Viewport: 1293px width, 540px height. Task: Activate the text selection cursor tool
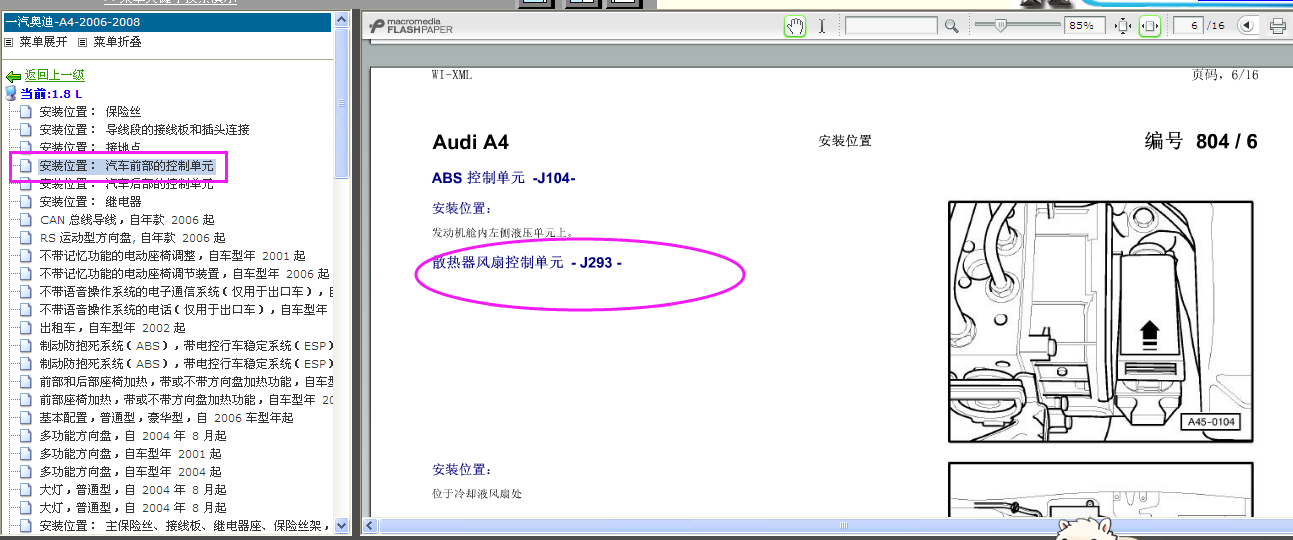click(x=822, y=26)
